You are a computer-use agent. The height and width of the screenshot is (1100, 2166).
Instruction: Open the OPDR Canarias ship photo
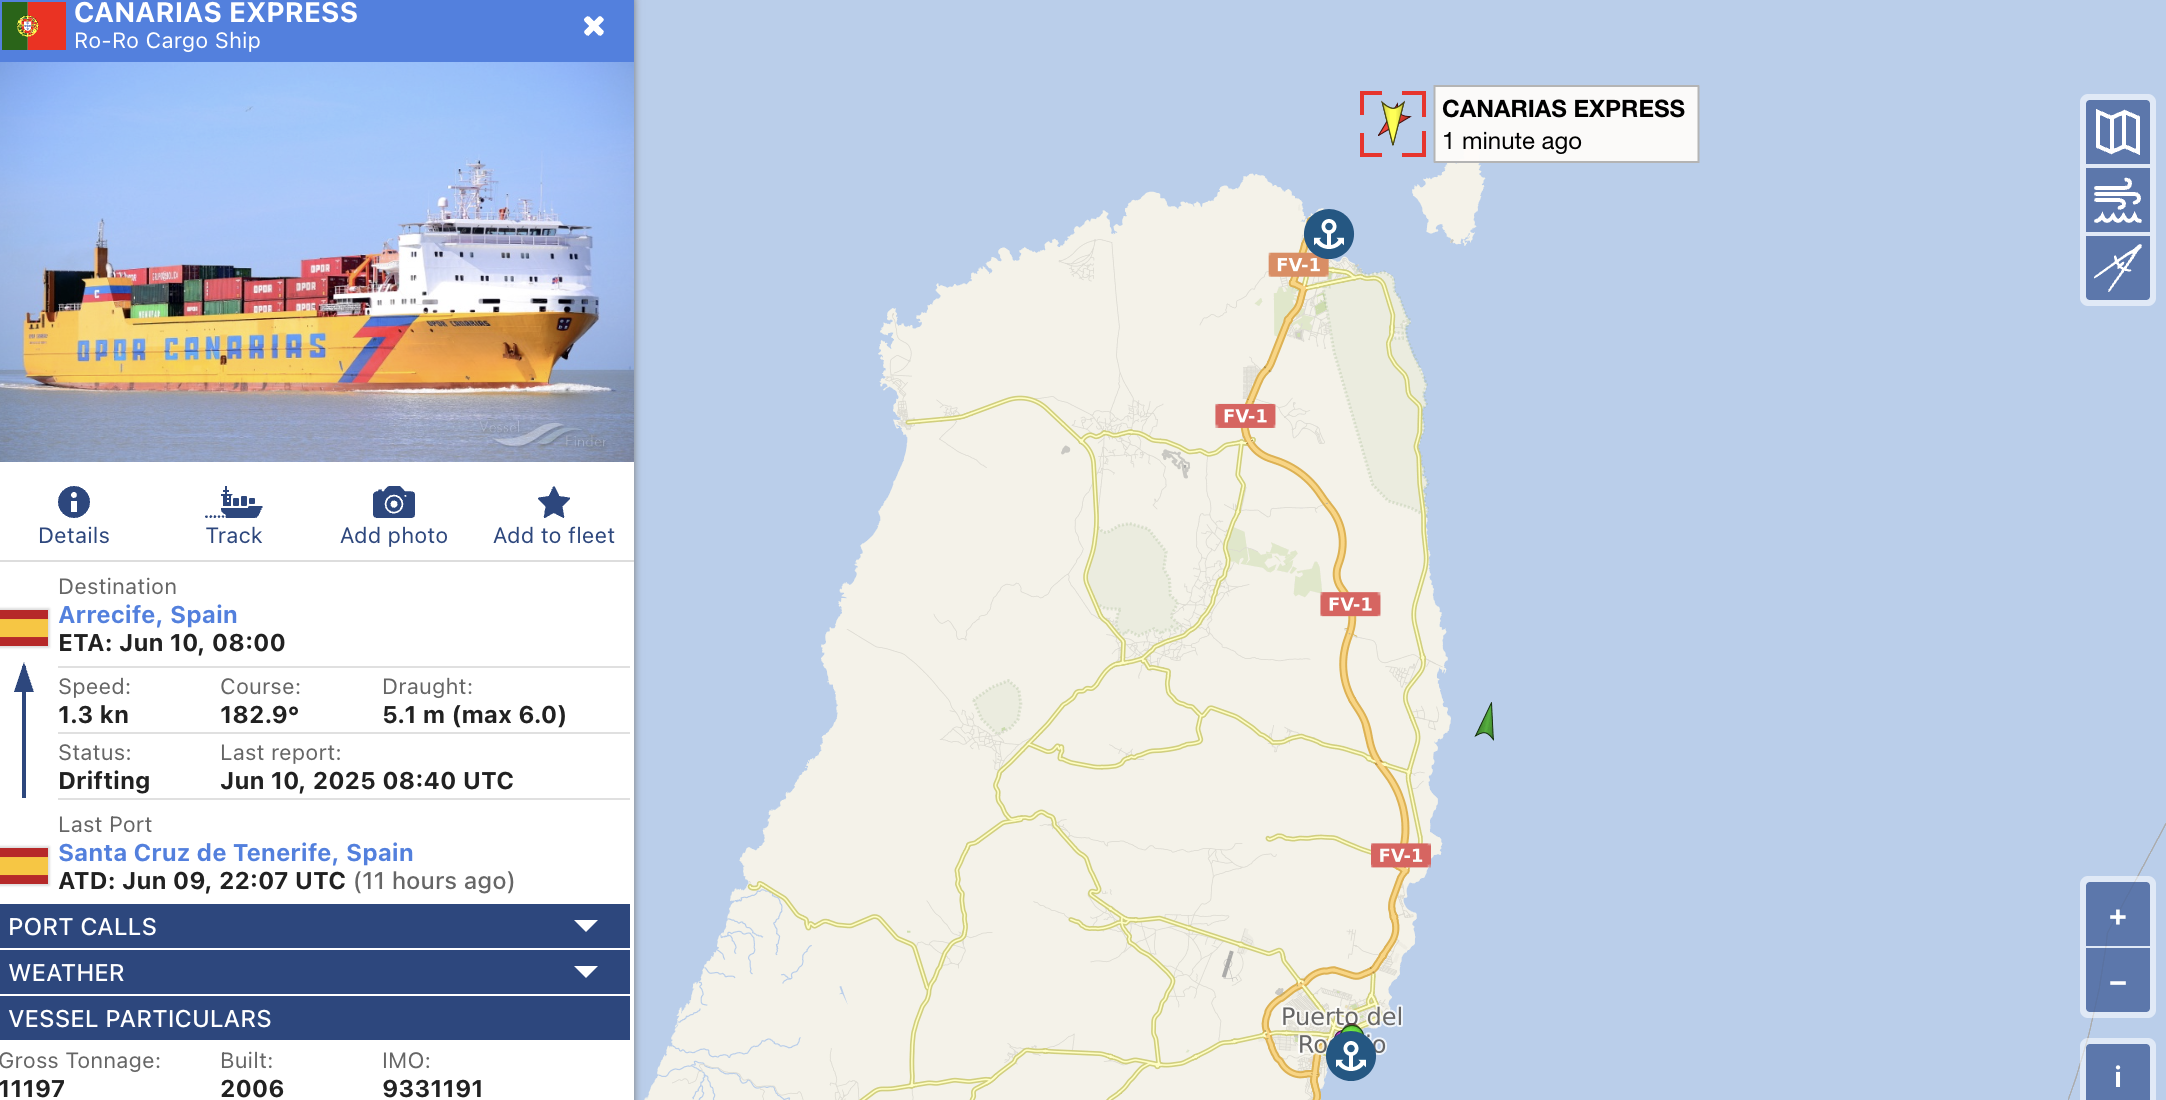pyautogui.click(x=317, y=262)
